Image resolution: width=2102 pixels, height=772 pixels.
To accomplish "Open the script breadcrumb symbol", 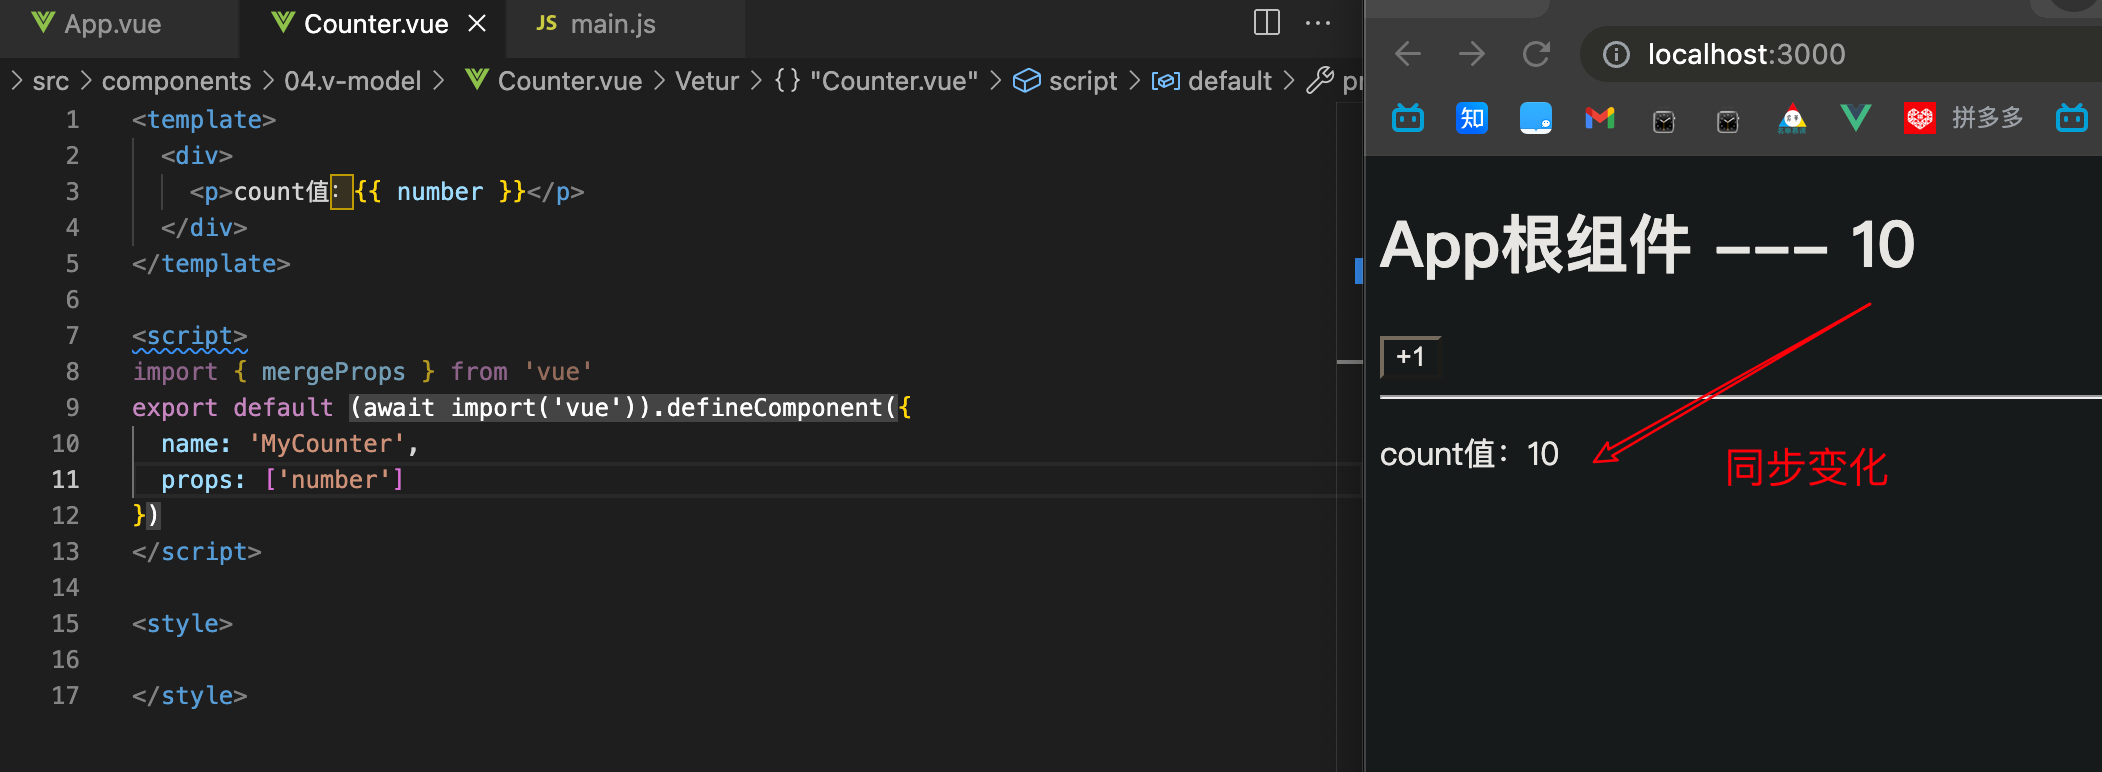I will 1082,81.
